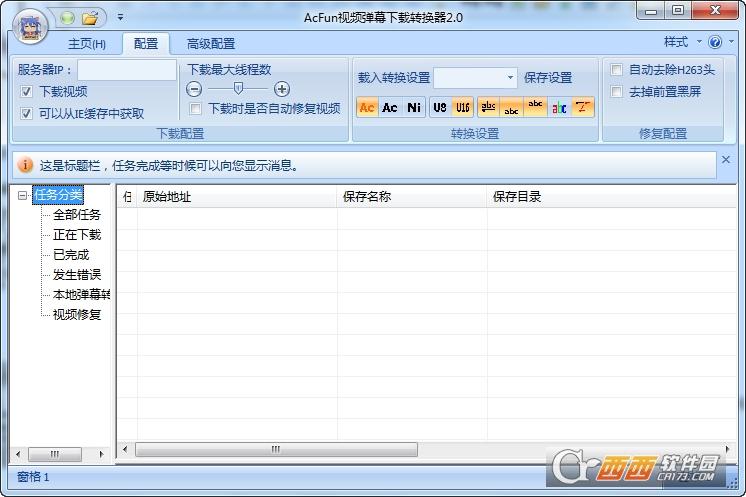Toggle the top abc subtitle icon

pyautogui.click(x=535, y=107)
